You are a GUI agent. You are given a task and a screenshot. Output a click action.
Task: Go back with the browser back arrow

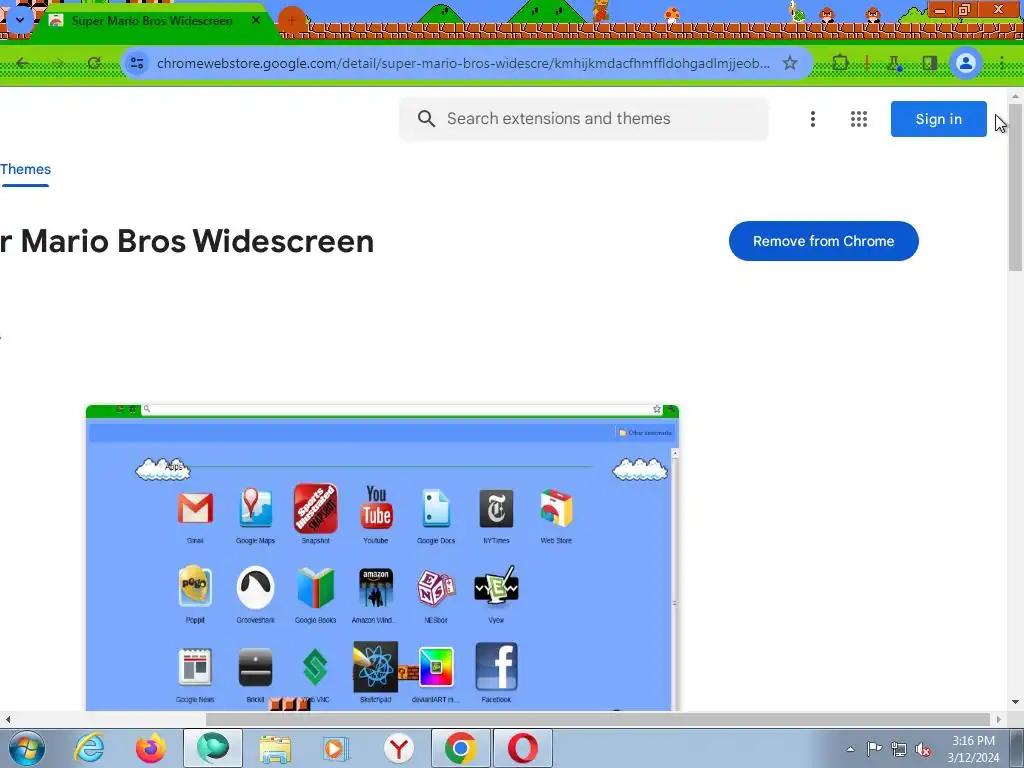pyautogui.click(x=22, y=63)
